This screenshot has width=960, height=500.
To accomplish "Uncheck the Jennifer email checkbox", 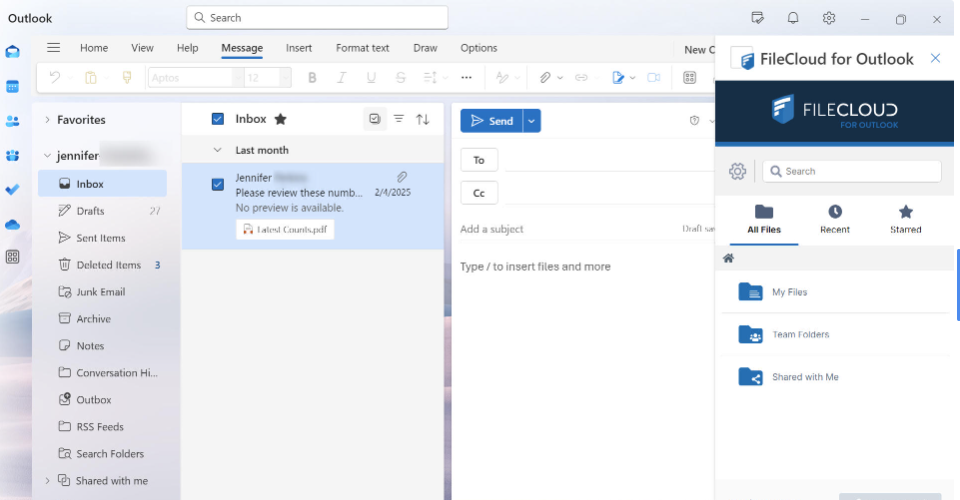I will pos(218,184).
